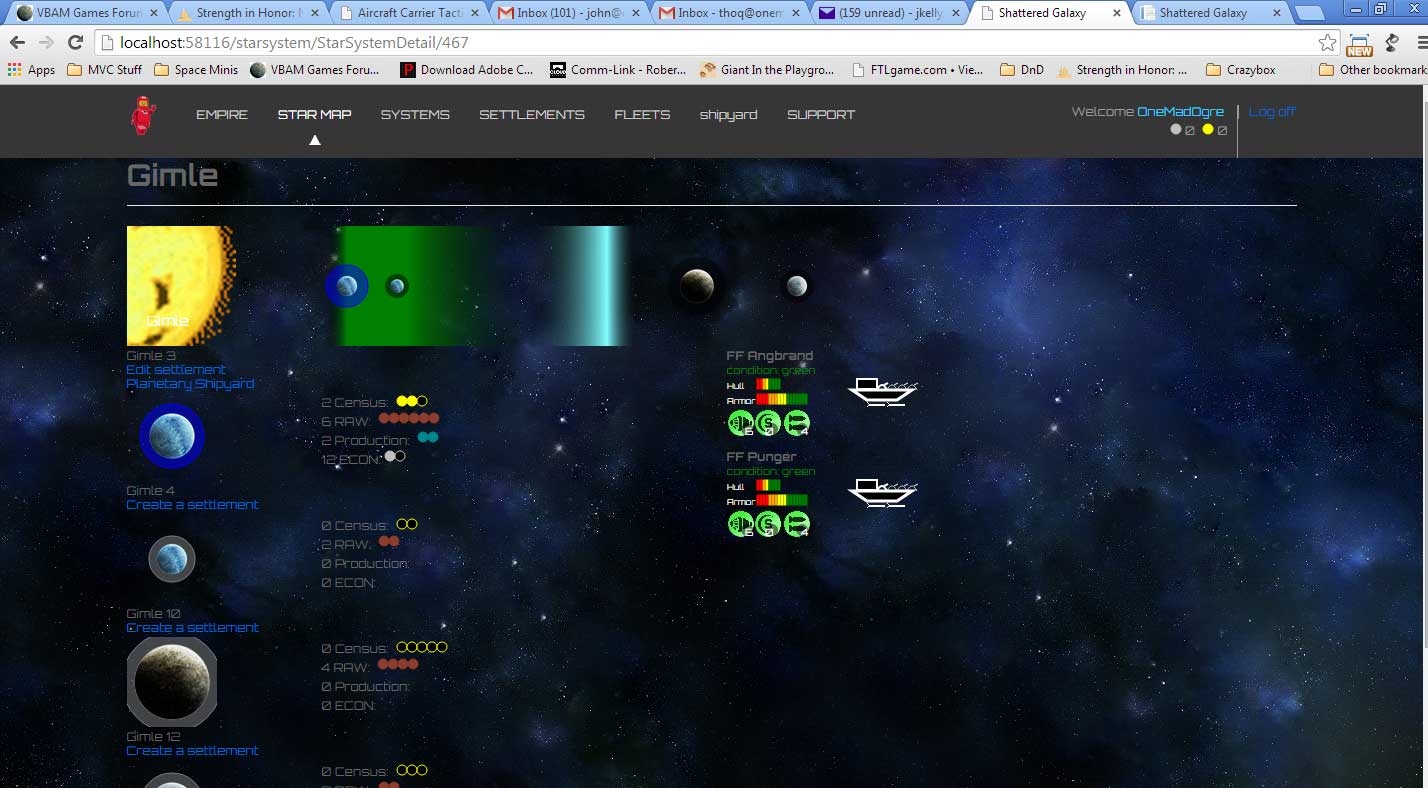Click the desk lamp extension icon
Screen dimensions: 1428x788
1392,43
